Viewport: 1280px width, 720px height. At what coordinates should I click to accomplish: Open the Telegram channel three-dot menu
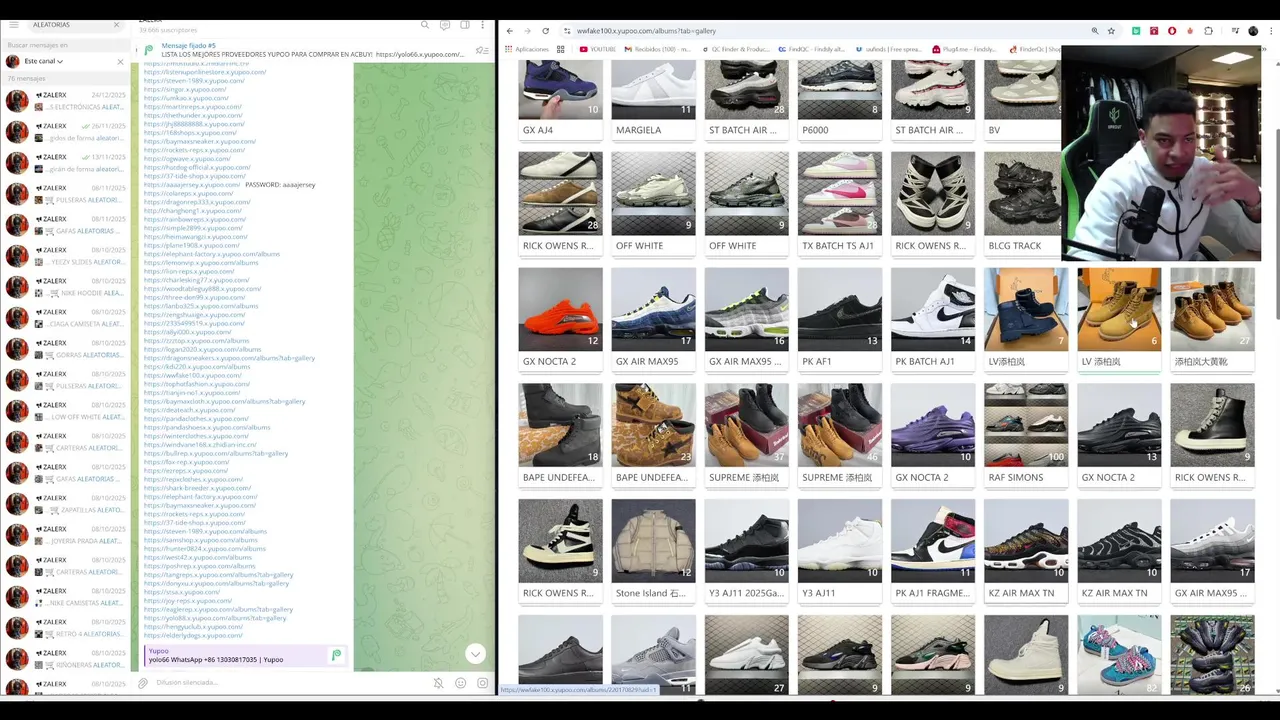click(484, 25)
